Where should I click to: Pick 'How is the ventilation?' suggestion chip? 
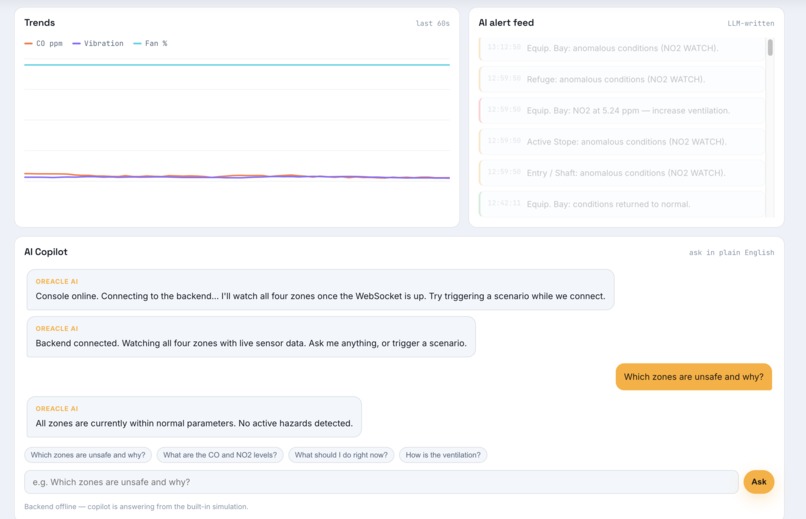click(443, 455)
